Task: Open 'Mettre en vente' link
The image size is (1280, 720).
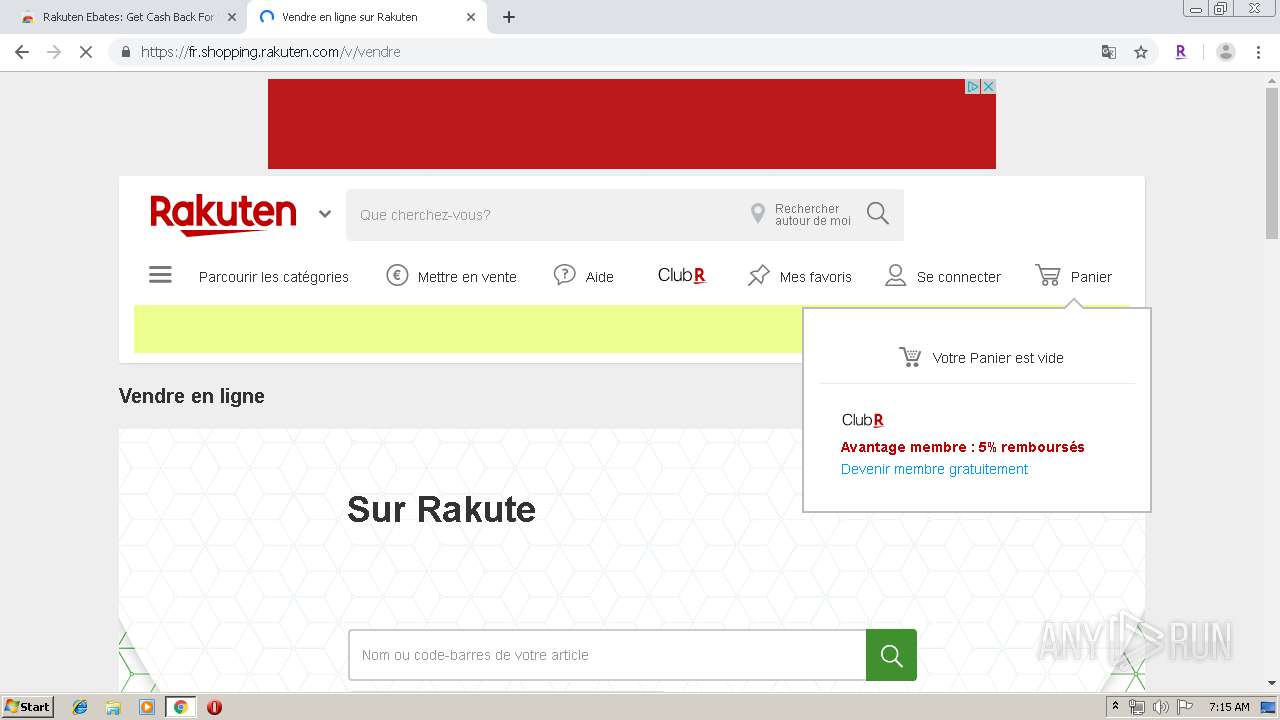Action: pos(467,277)
